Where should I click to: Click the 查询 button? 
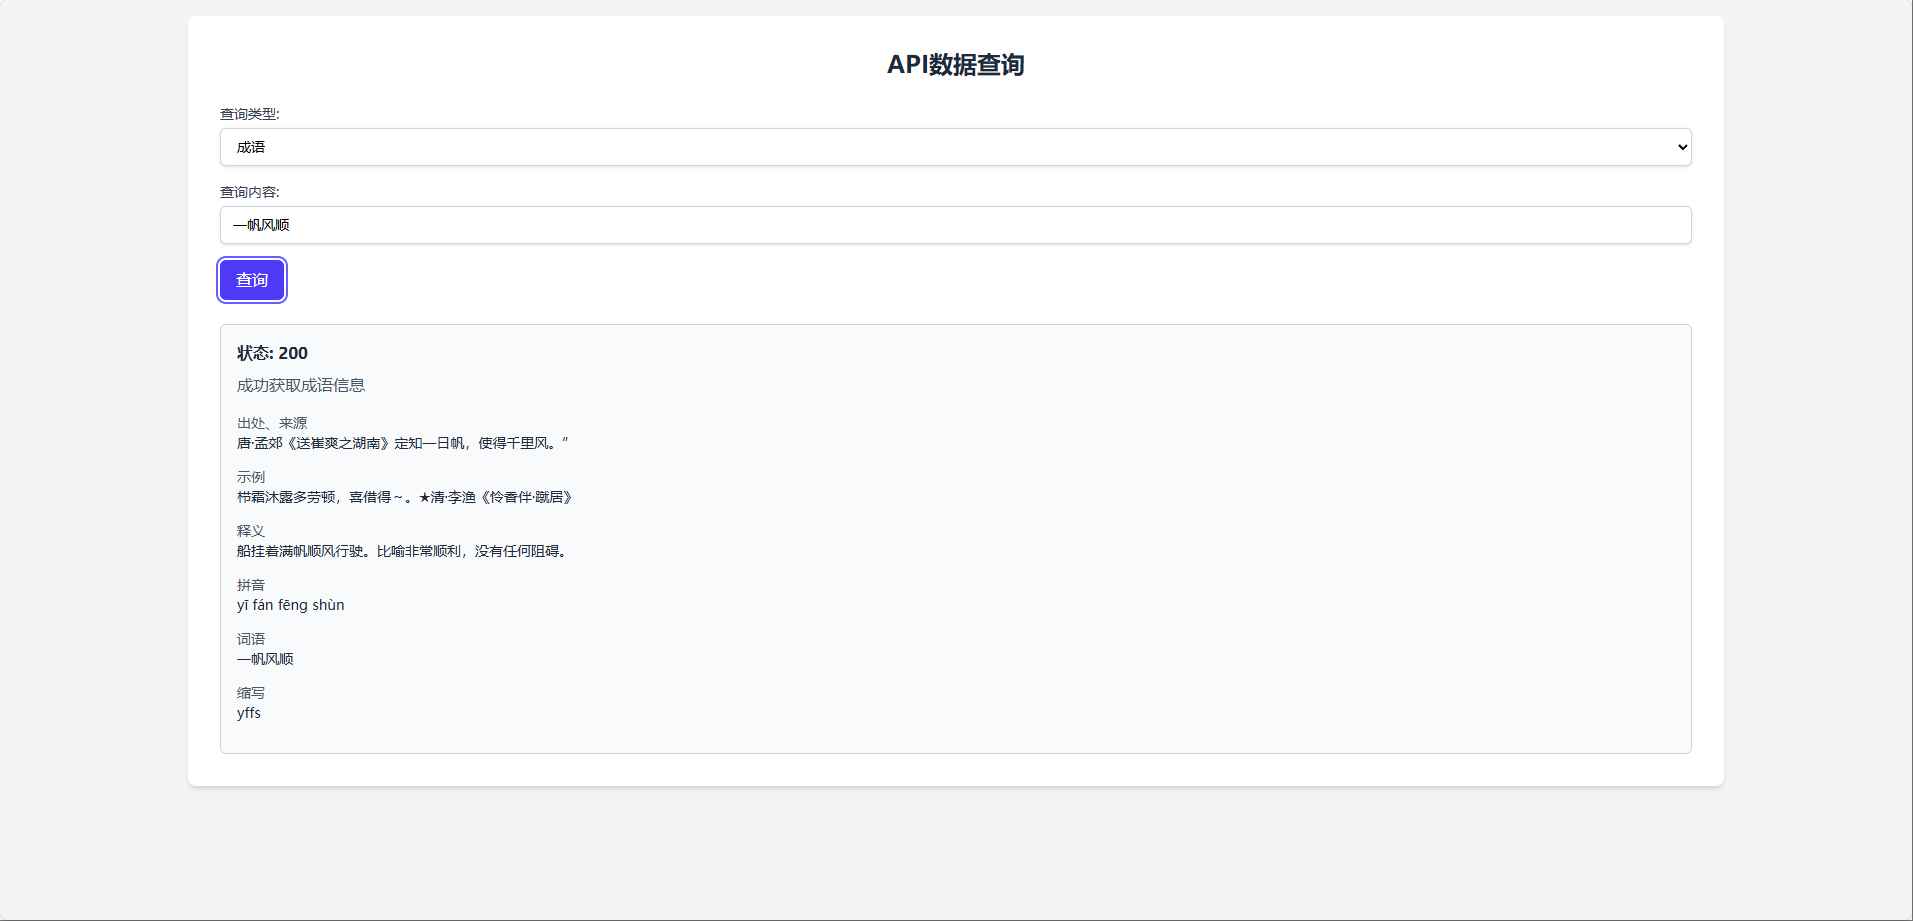pos(251,280)
